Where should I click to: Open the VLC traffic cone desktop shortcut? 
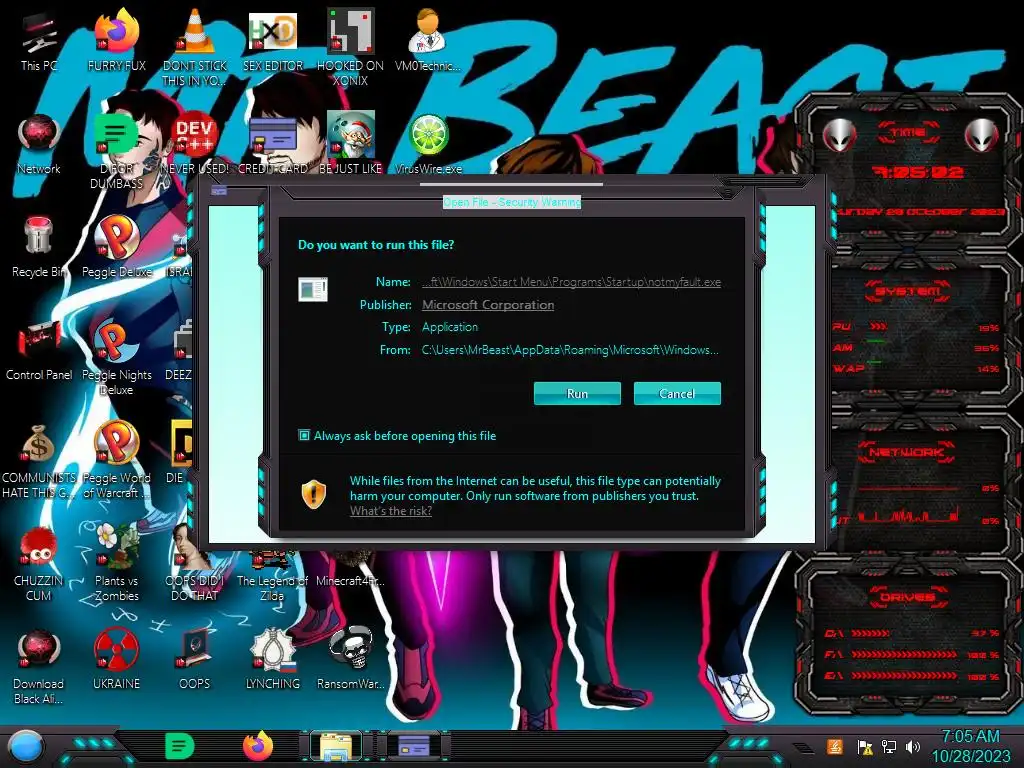tap(195, 46)
